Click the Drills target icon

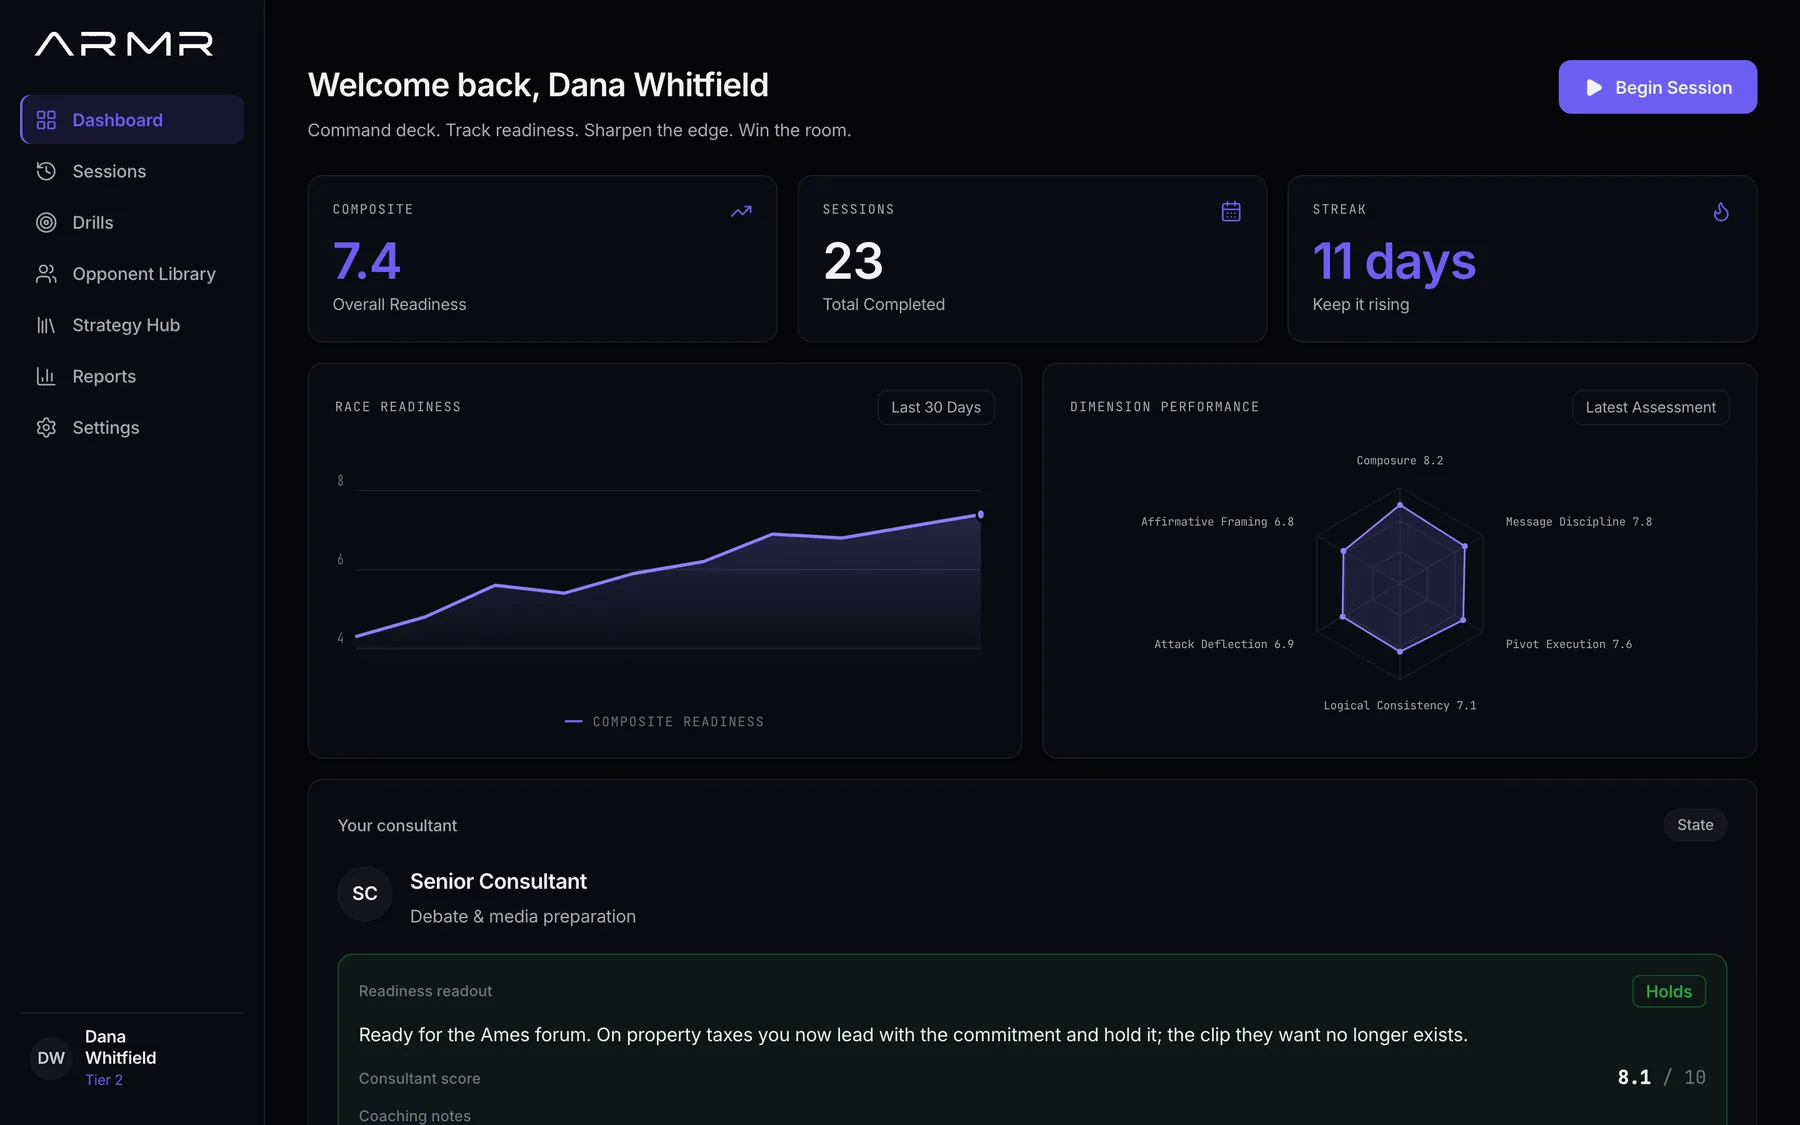pyautogui.click(x=46, y=222)
